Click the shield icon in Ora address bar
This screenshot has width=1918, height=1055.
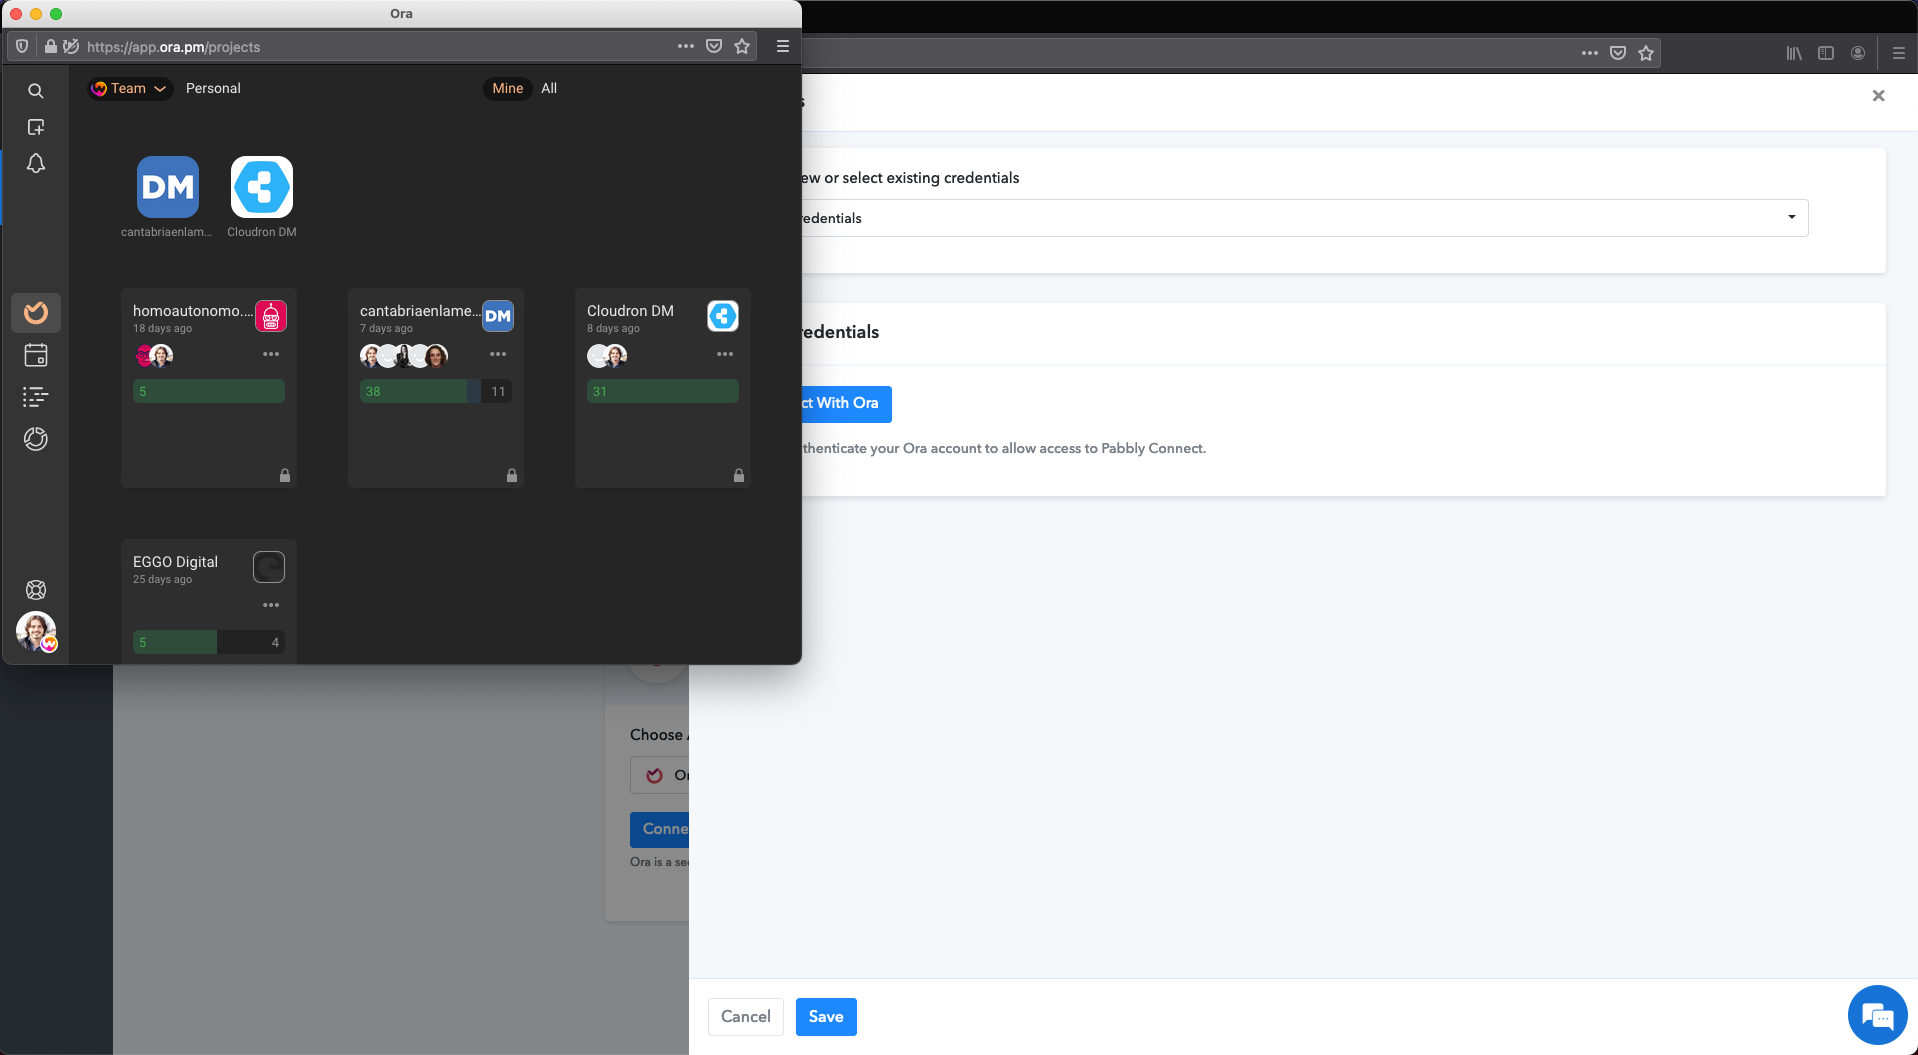22,46
